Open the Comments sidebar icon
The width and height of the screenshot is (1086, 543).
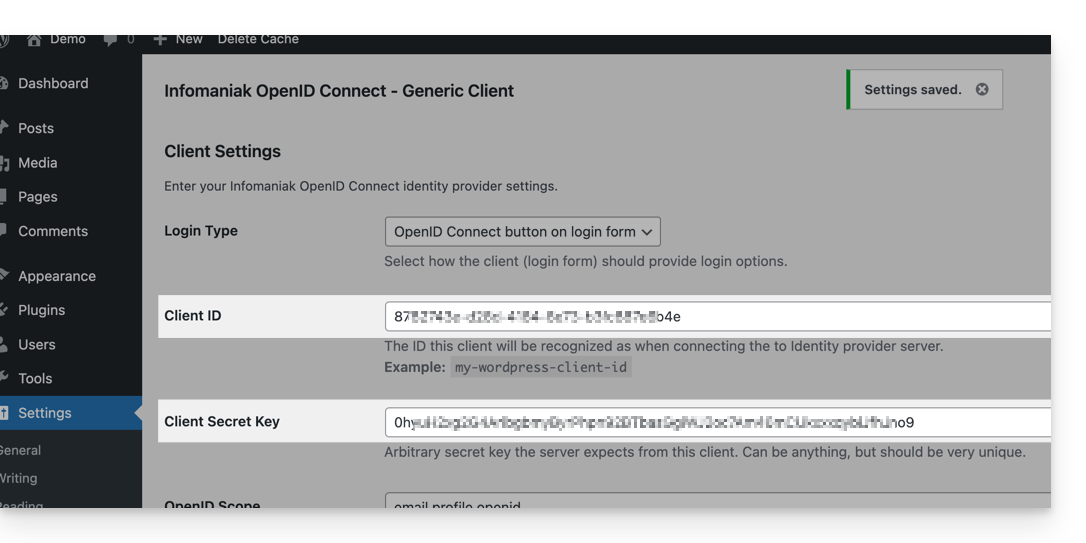point(4,231)
